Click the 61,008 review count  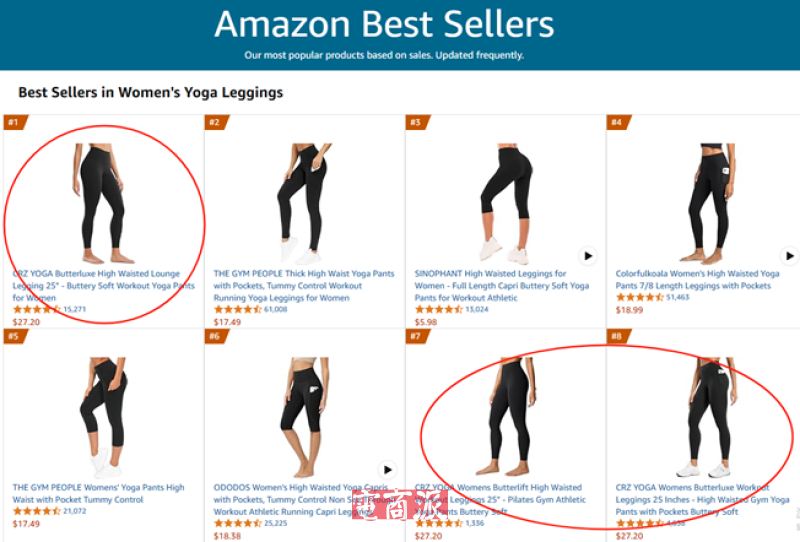click(276, 309)
